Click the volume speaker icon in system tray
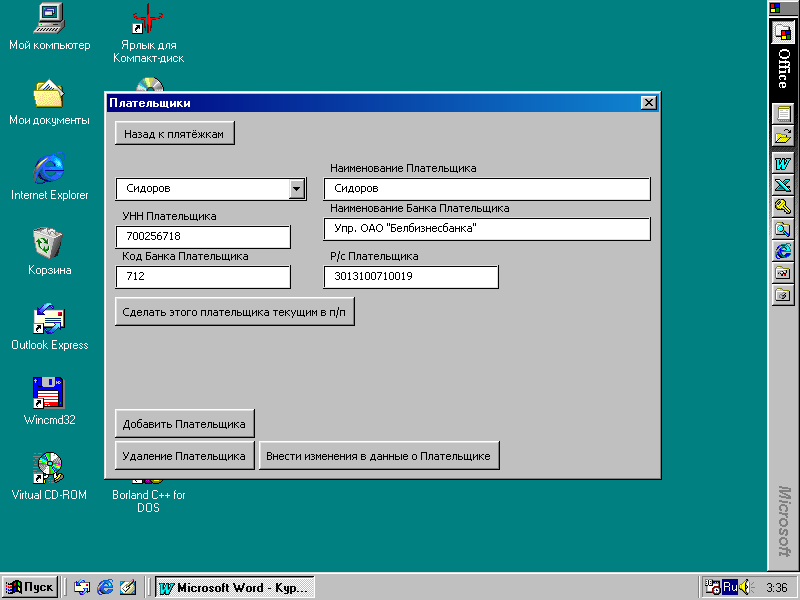 [744, 587]
